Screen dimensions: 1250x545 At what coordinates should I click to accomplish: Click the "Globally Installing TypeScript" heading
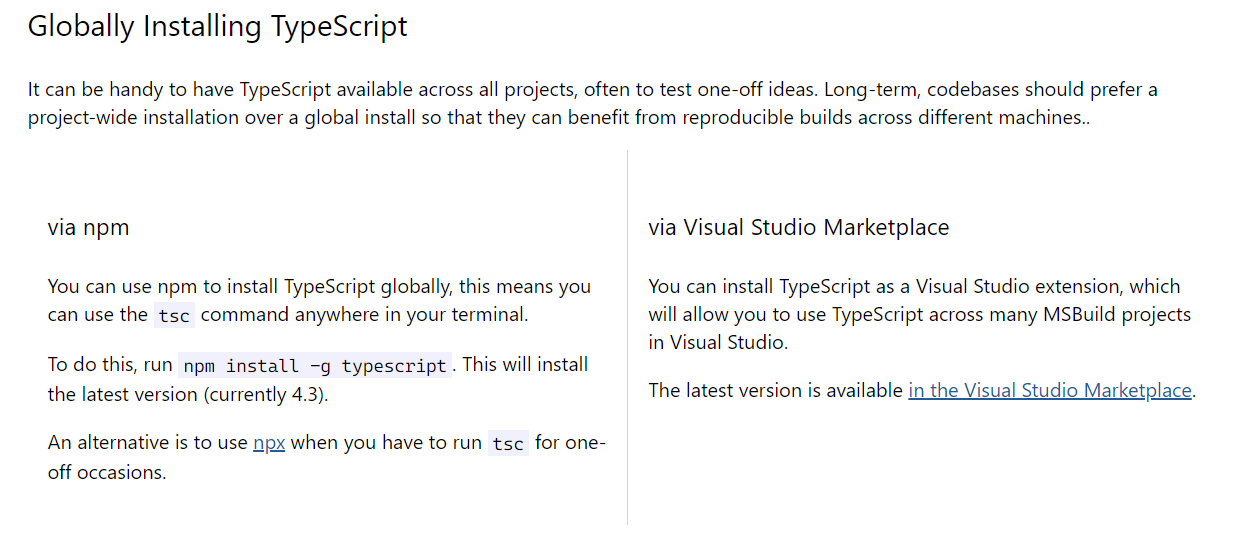pos(218,26)
